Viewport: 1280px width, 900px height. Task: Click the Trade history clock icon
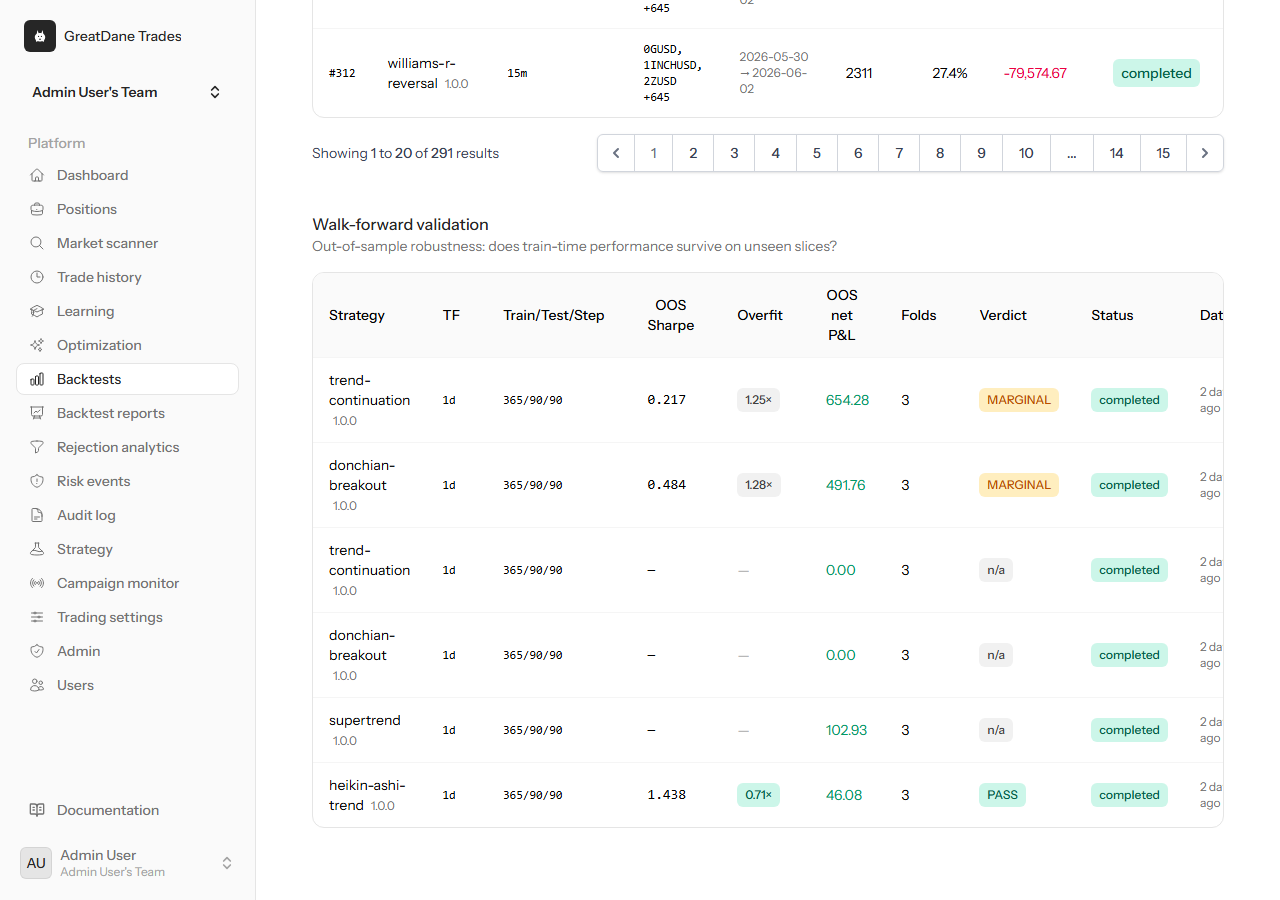point(37,277)
